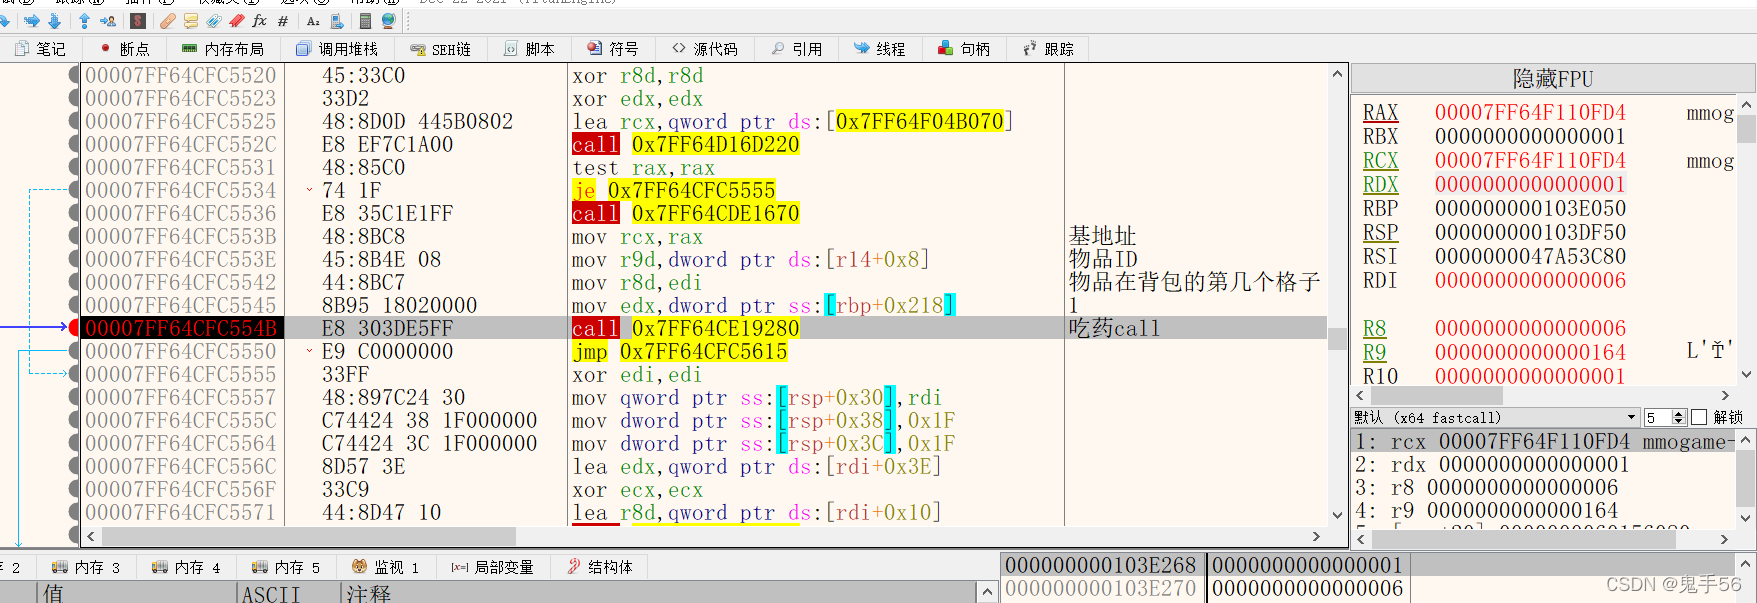
Task: Select the RDX register value 0000000000000001
Action: click(x=1530, y=184)
